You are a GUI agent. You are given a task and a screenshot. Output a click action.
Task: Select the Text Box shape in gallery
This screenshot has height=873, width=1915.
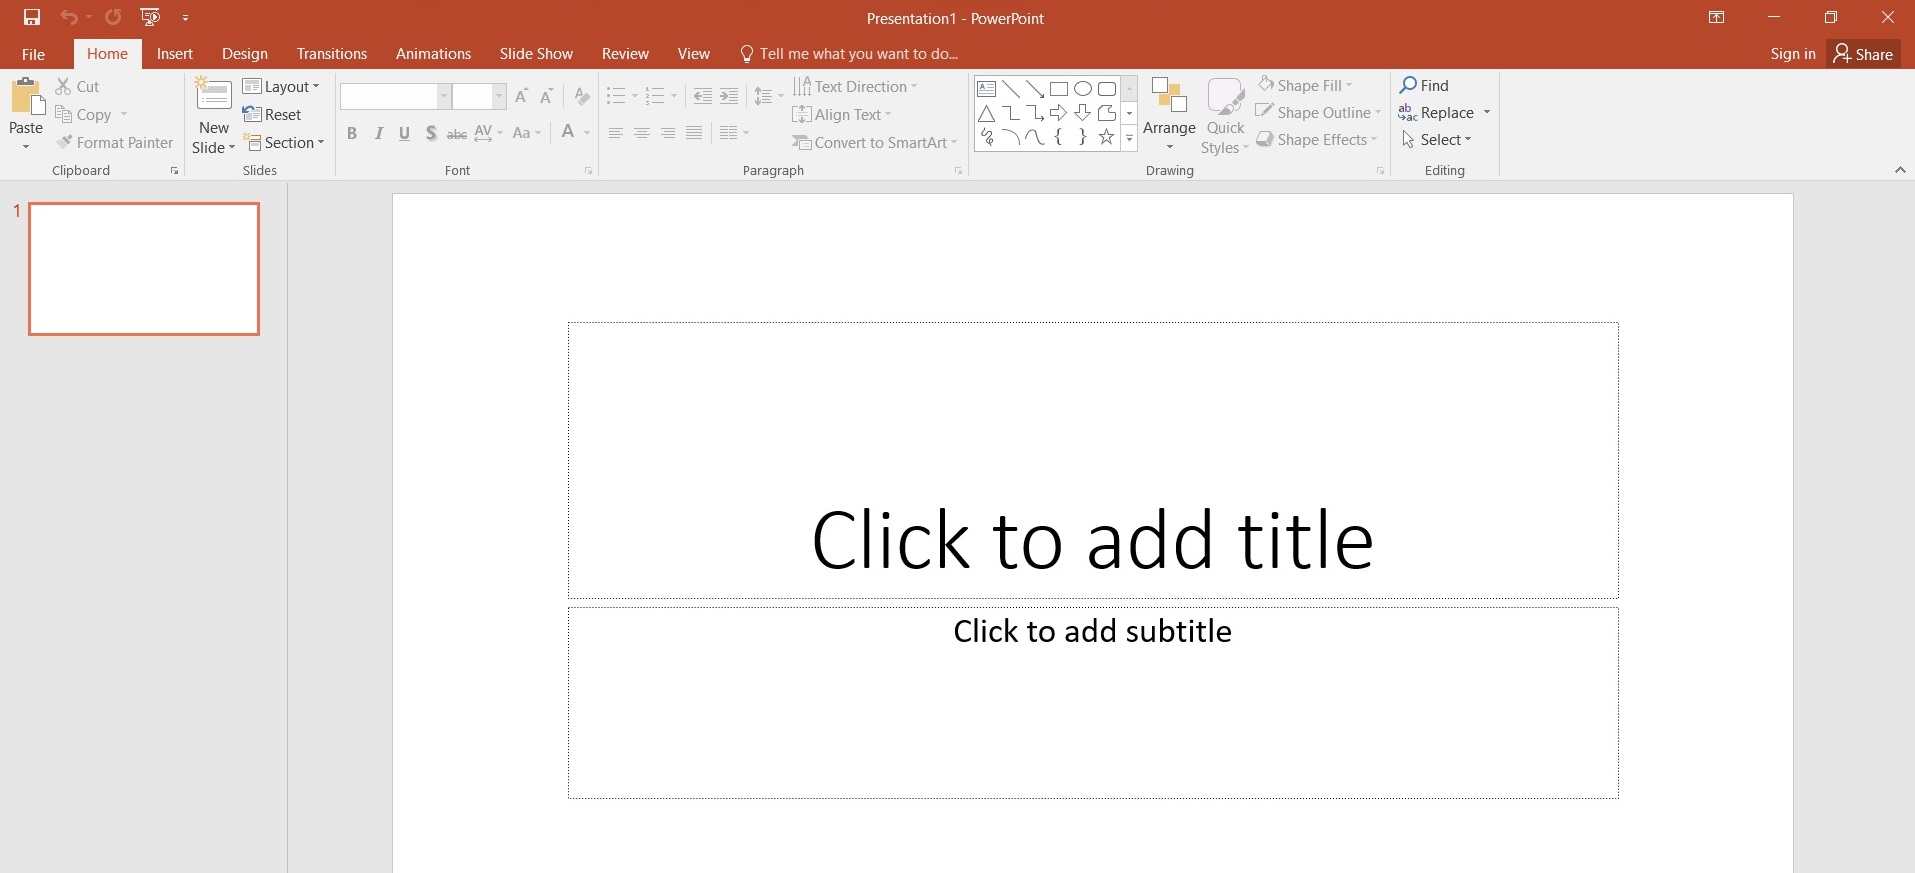tap(987, 89)
